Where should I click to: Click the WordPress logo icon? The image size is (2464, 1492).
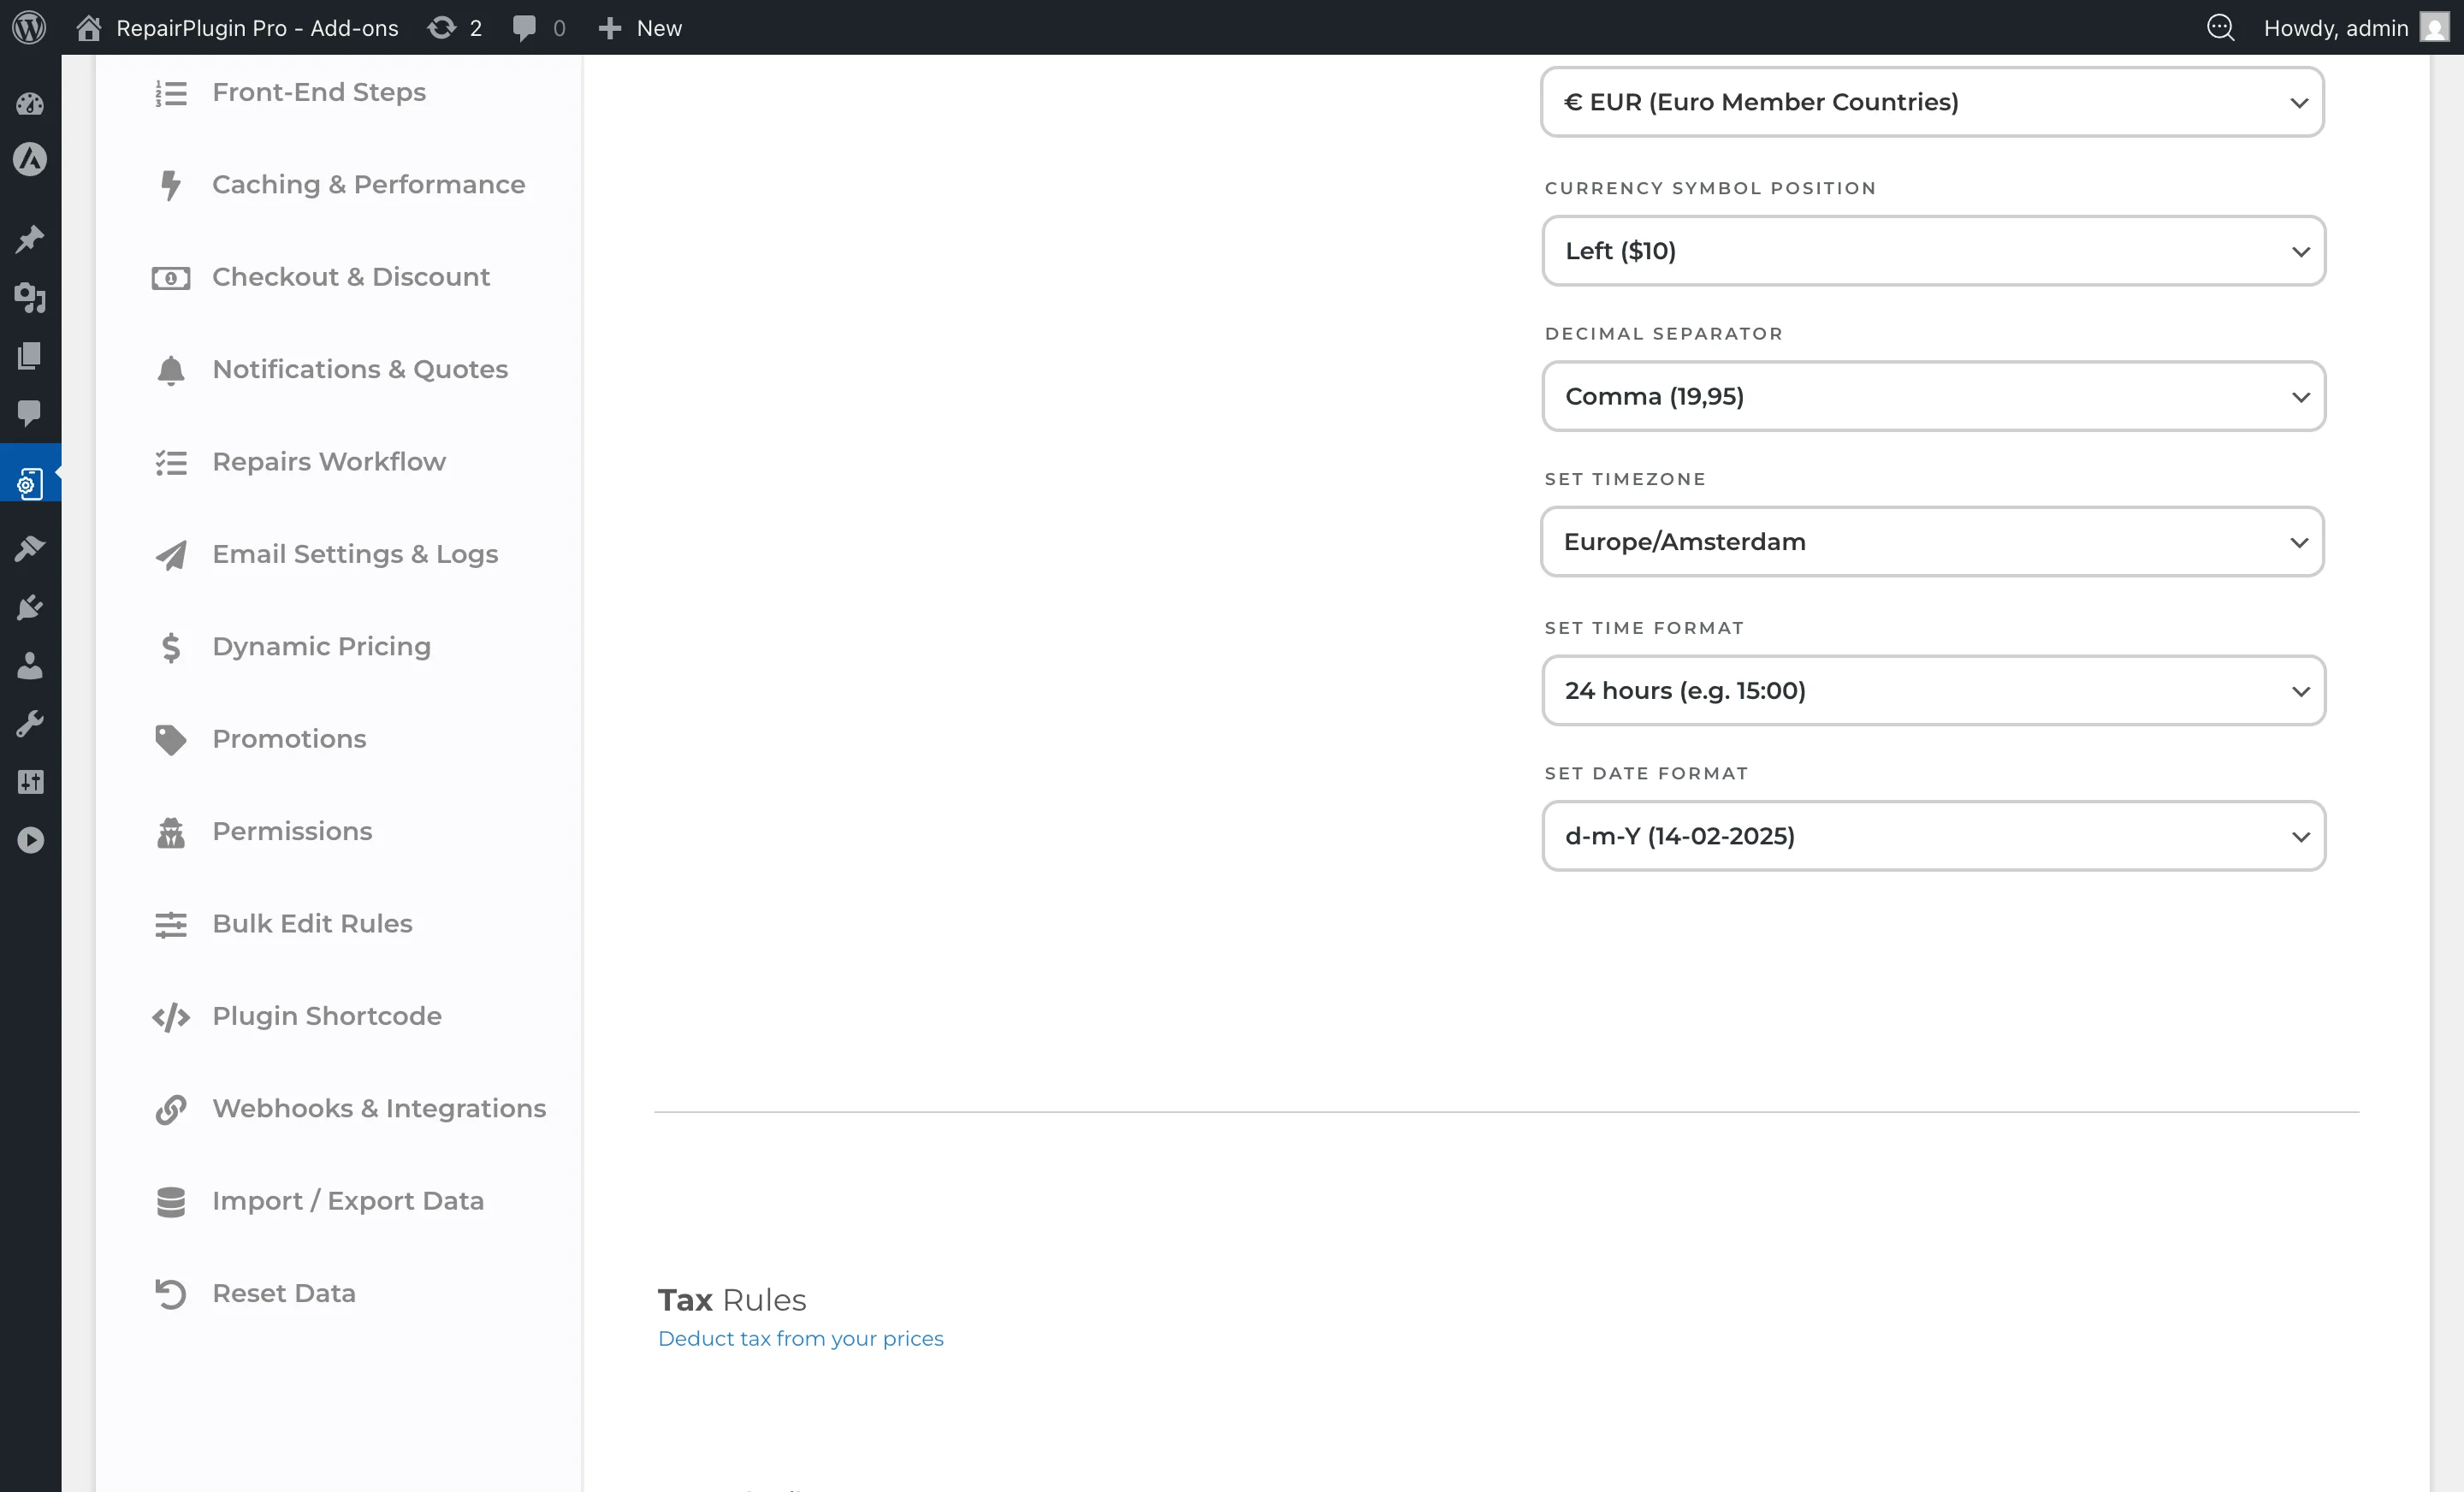(29, 27)
